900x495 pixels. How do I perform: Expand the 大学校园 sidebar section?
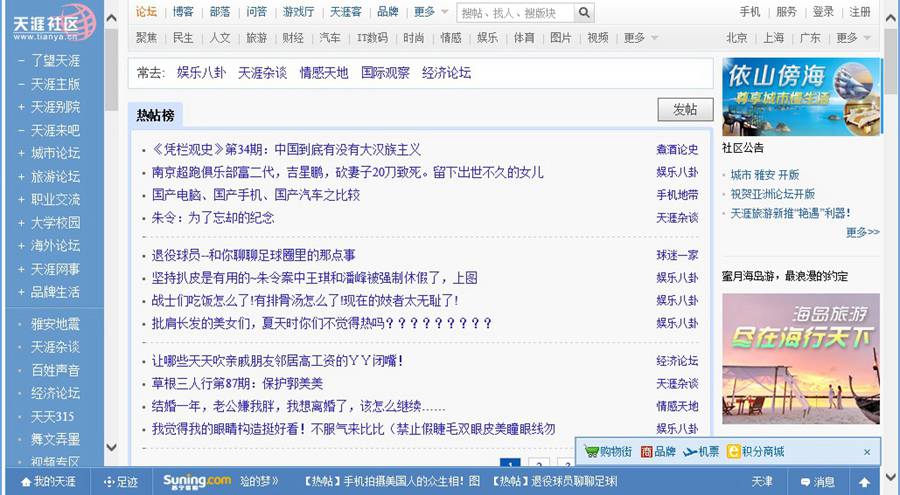point(21,223)
